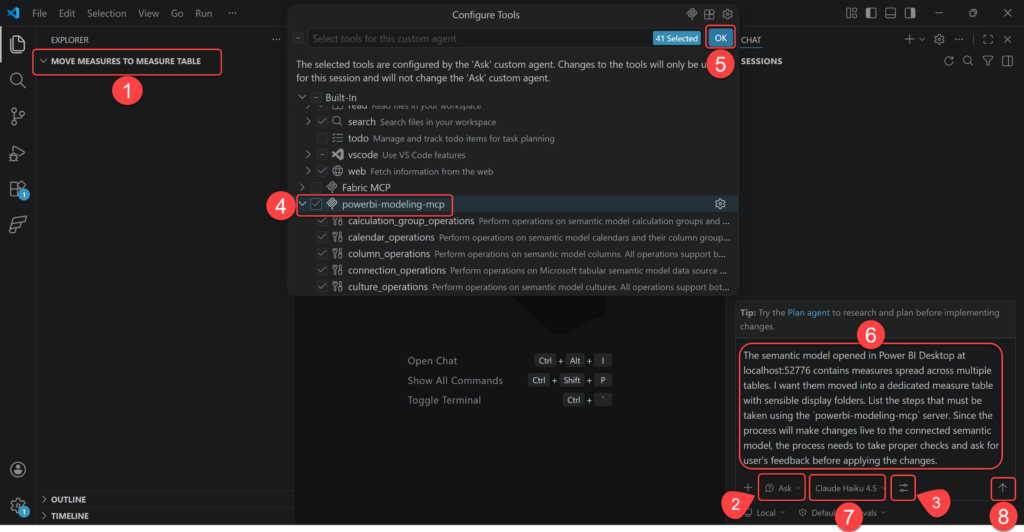Open the Accounts menu icon

click(x=18, y=469)
